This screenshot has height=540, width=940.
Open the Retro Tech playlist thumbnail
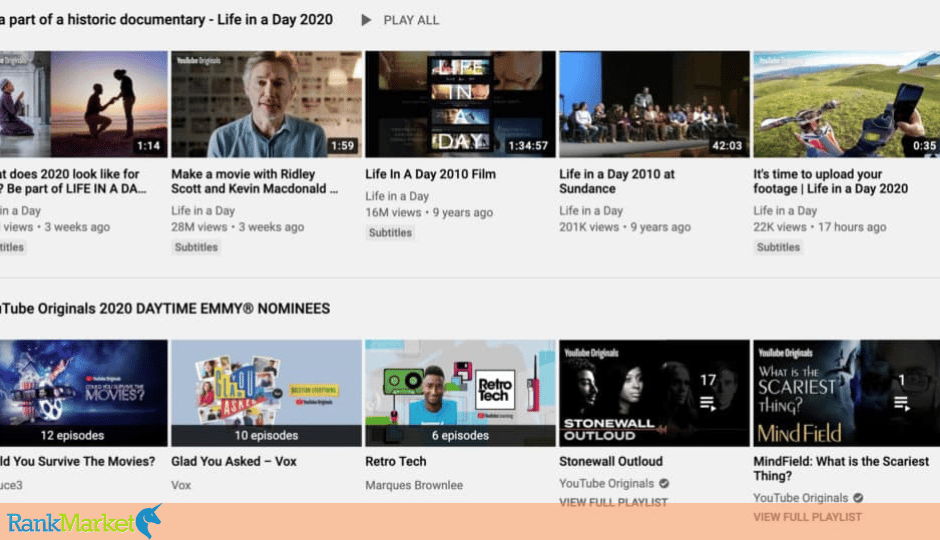[x=460, y=393]
